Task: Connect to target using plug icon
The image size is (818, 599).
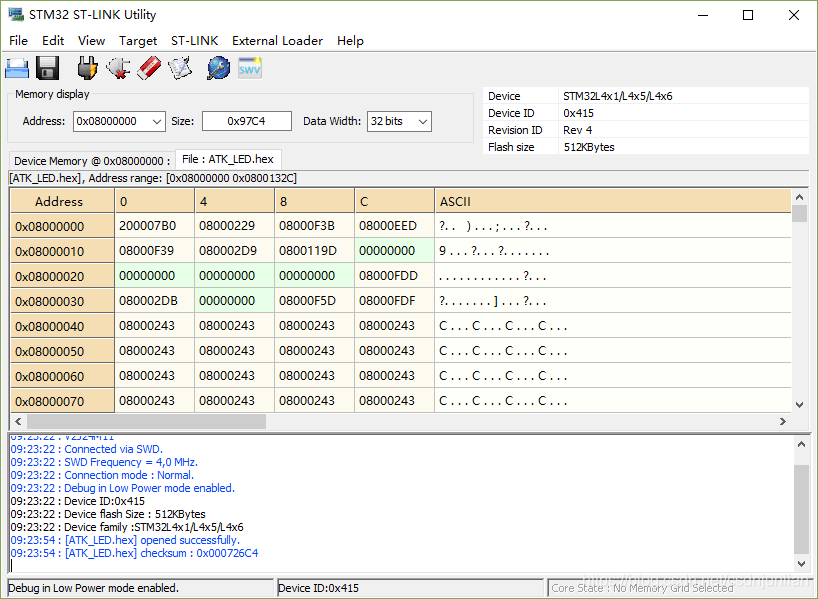Action: (87, 68)
